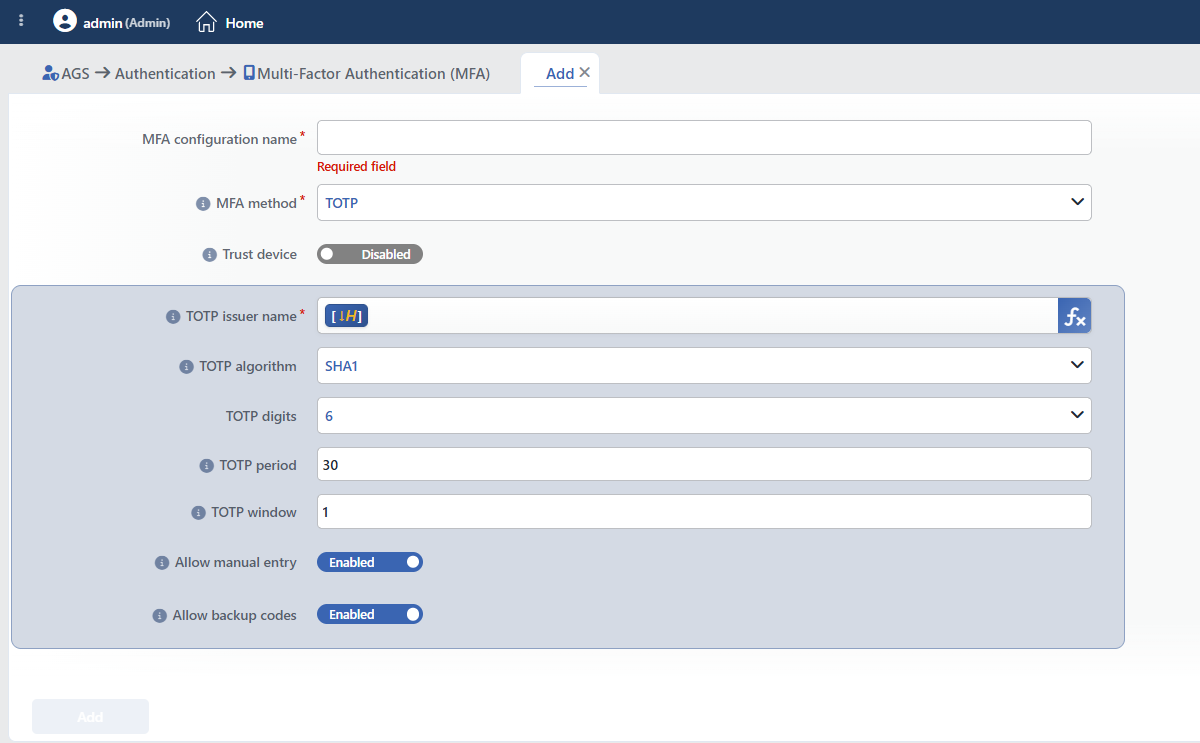
Task: Click the "TOTP digits" label
Action: click(261, 416)
